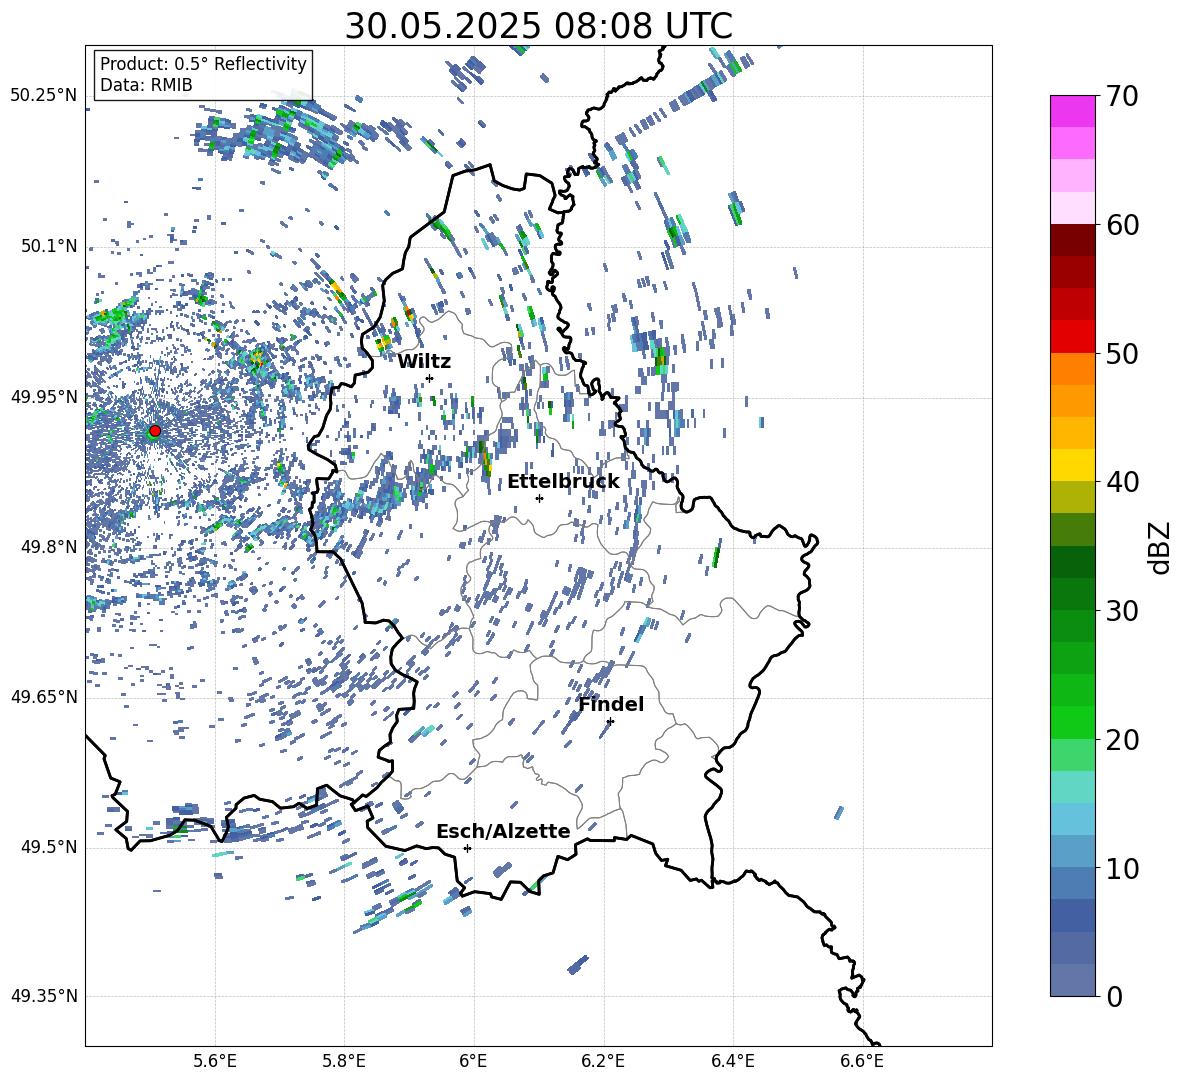Click the 49.8°N latitude label

tap(49, 547)
